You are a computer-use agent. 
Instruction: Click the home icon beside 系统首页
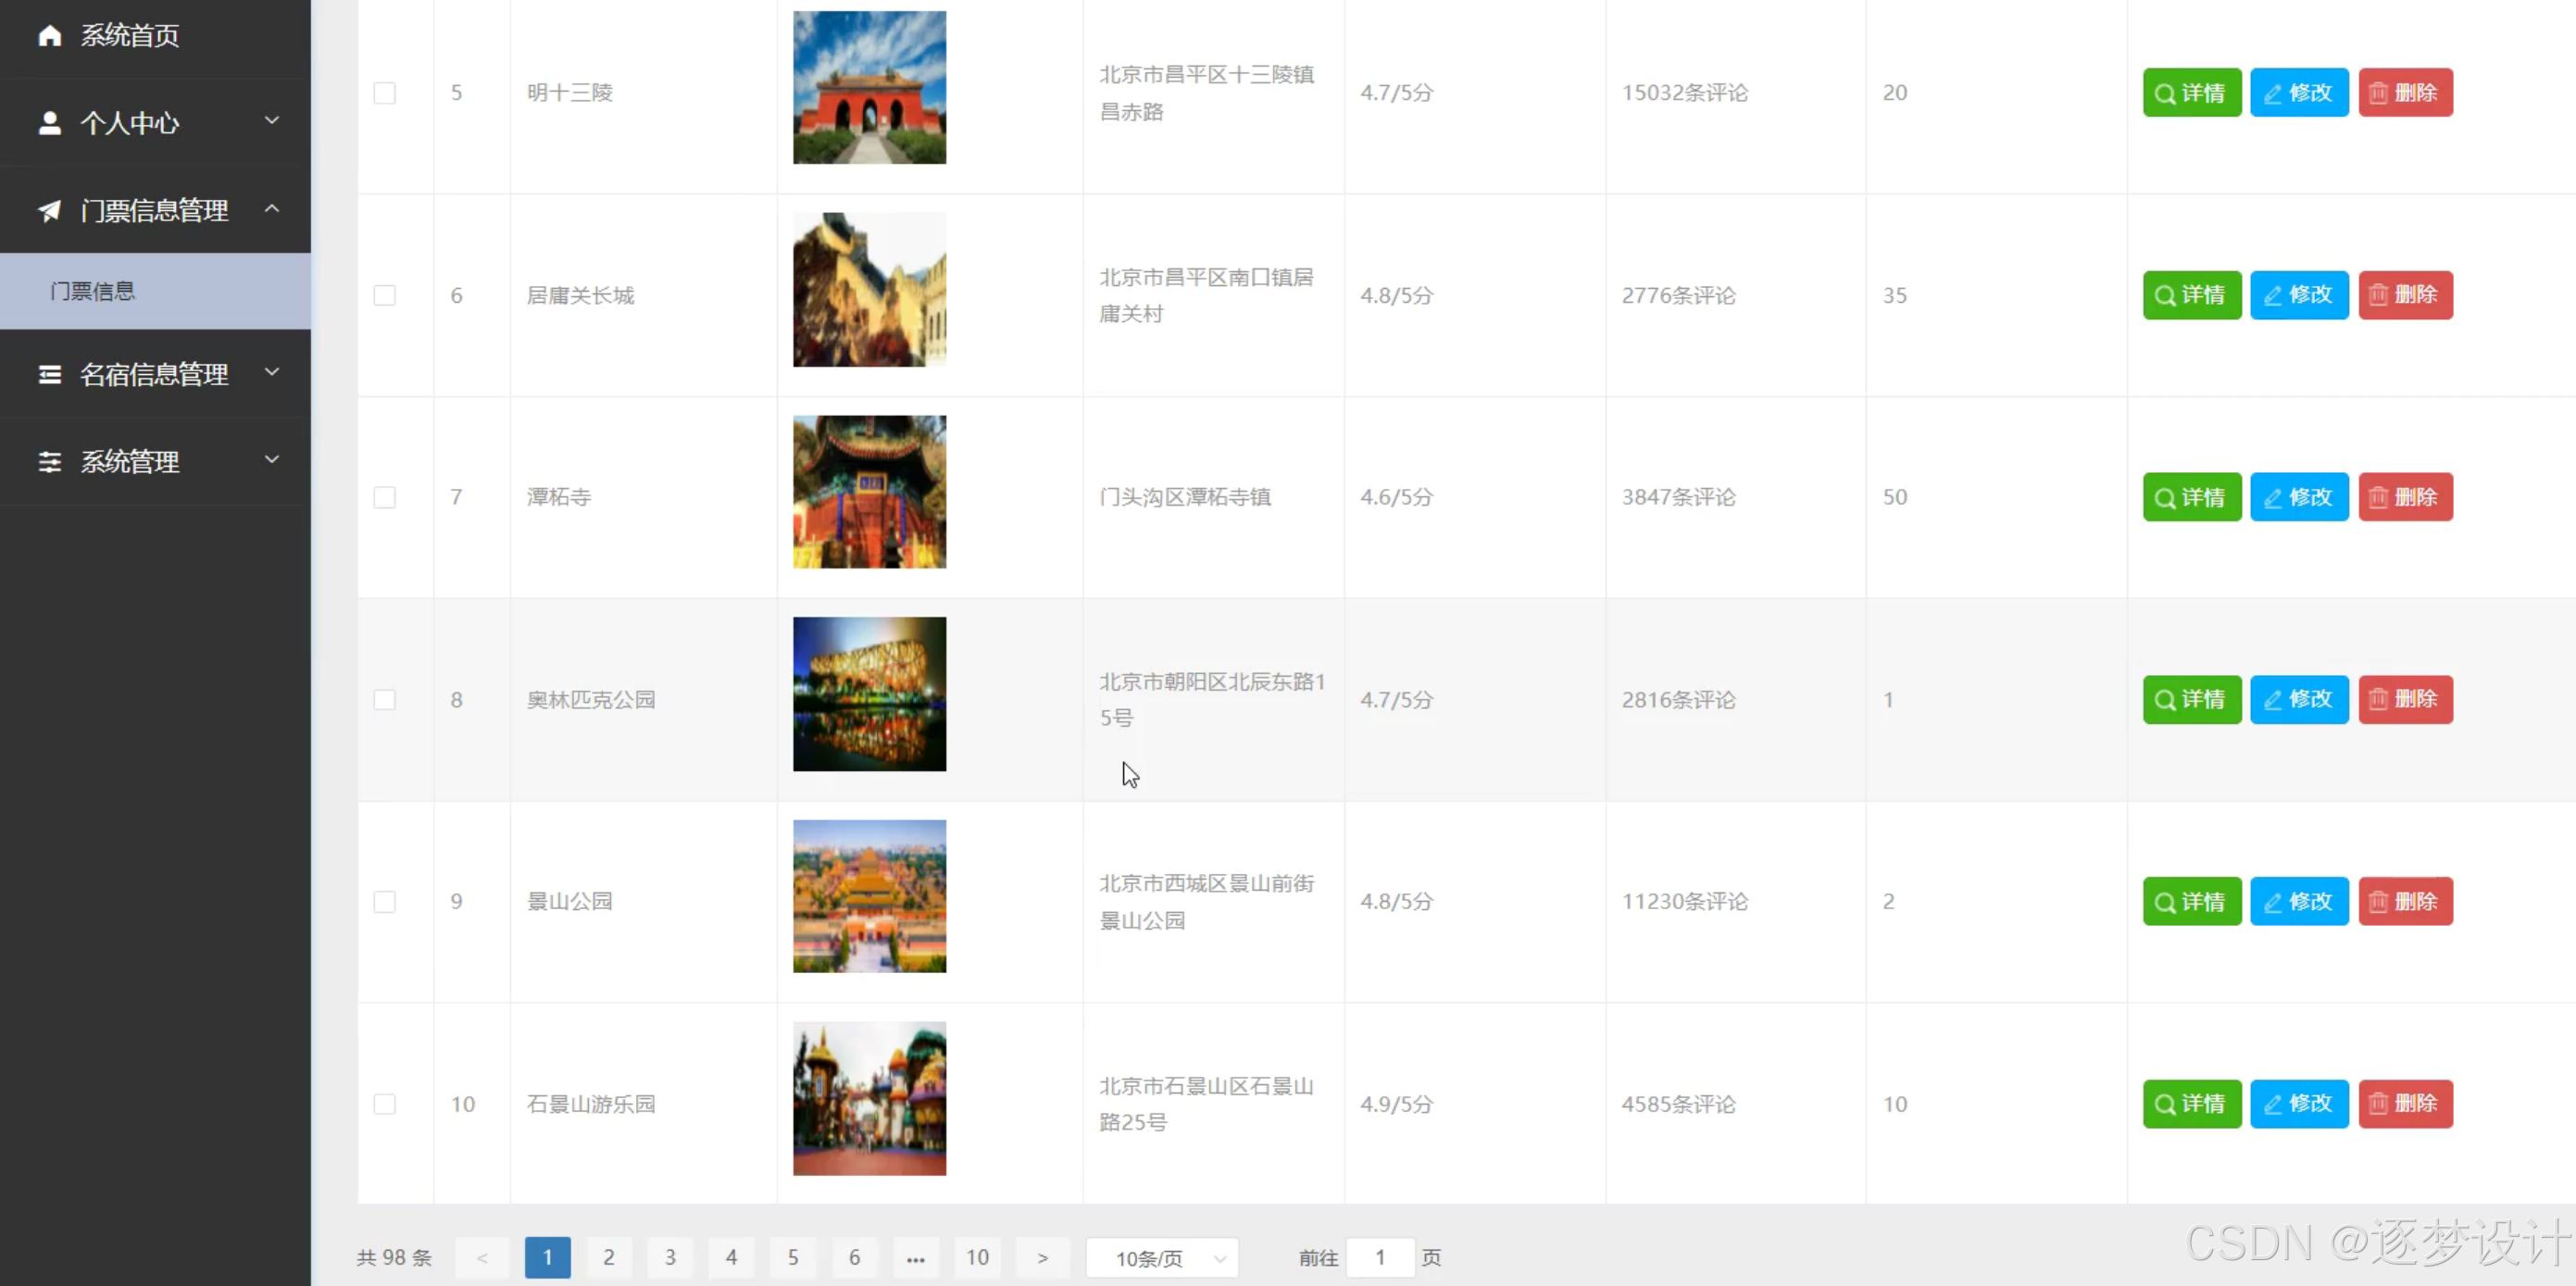pyautogui.click(x=49, y=36)
